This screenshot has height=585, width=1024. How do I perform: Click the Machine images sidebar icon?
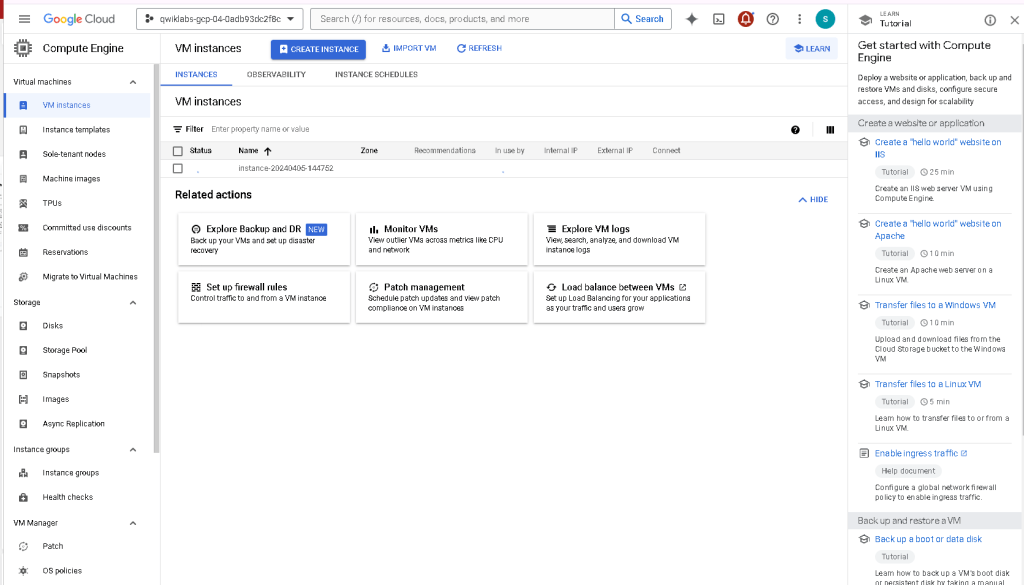tap(24, 179)
